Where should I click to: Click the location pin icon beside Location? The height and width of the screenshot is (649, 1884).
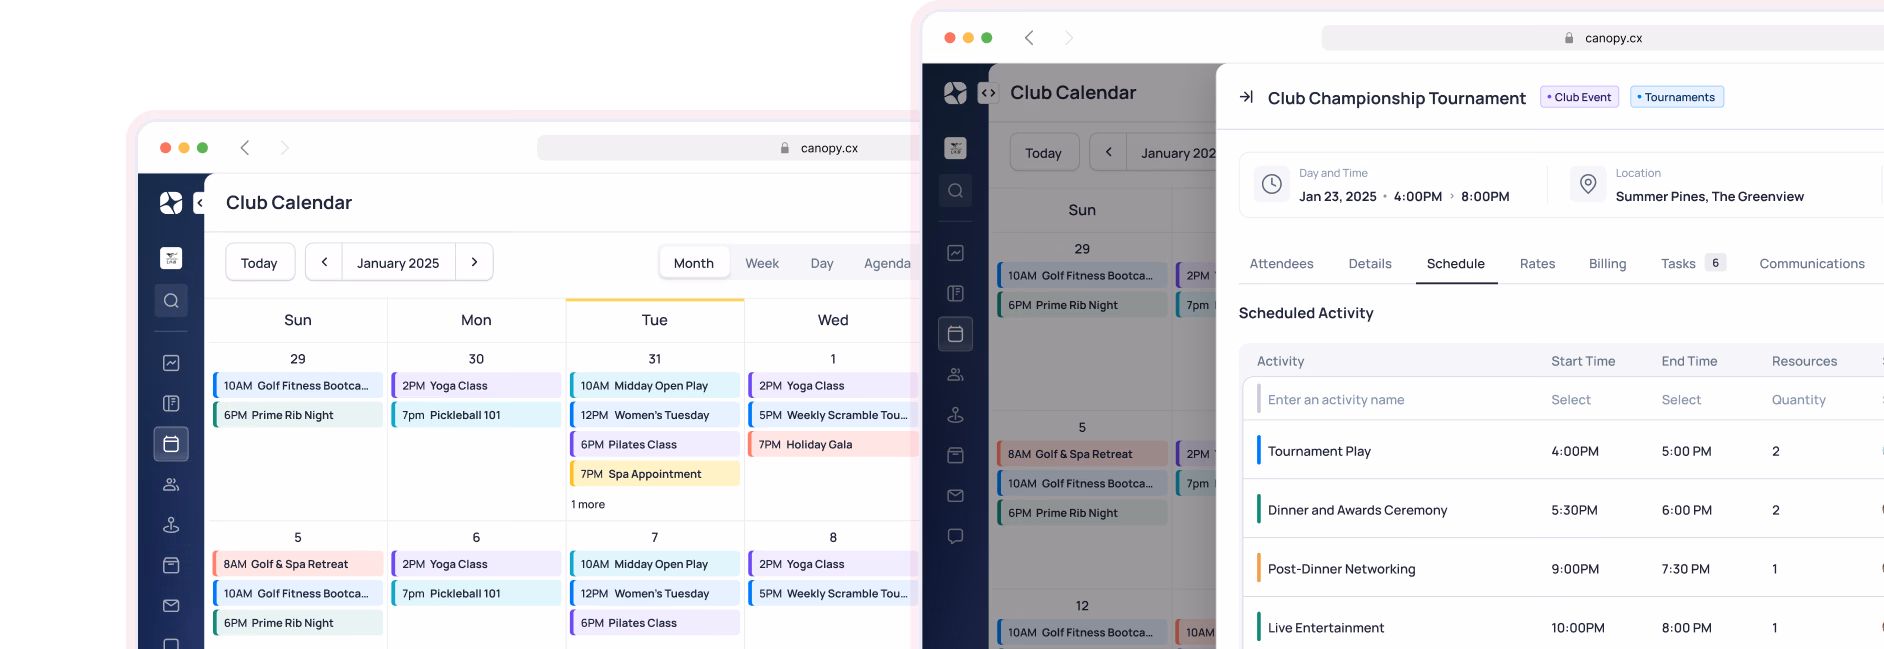(x=1587, y=184)
